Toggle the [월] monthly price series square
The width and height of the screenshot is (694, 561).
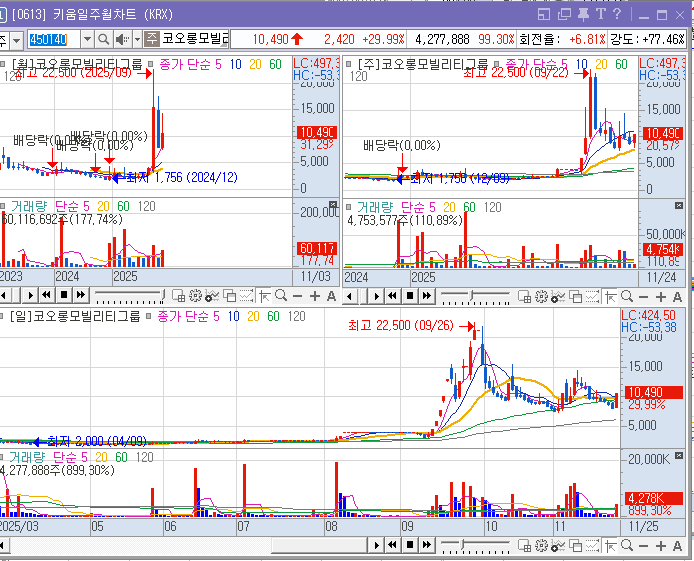click(x=2, y=65)
